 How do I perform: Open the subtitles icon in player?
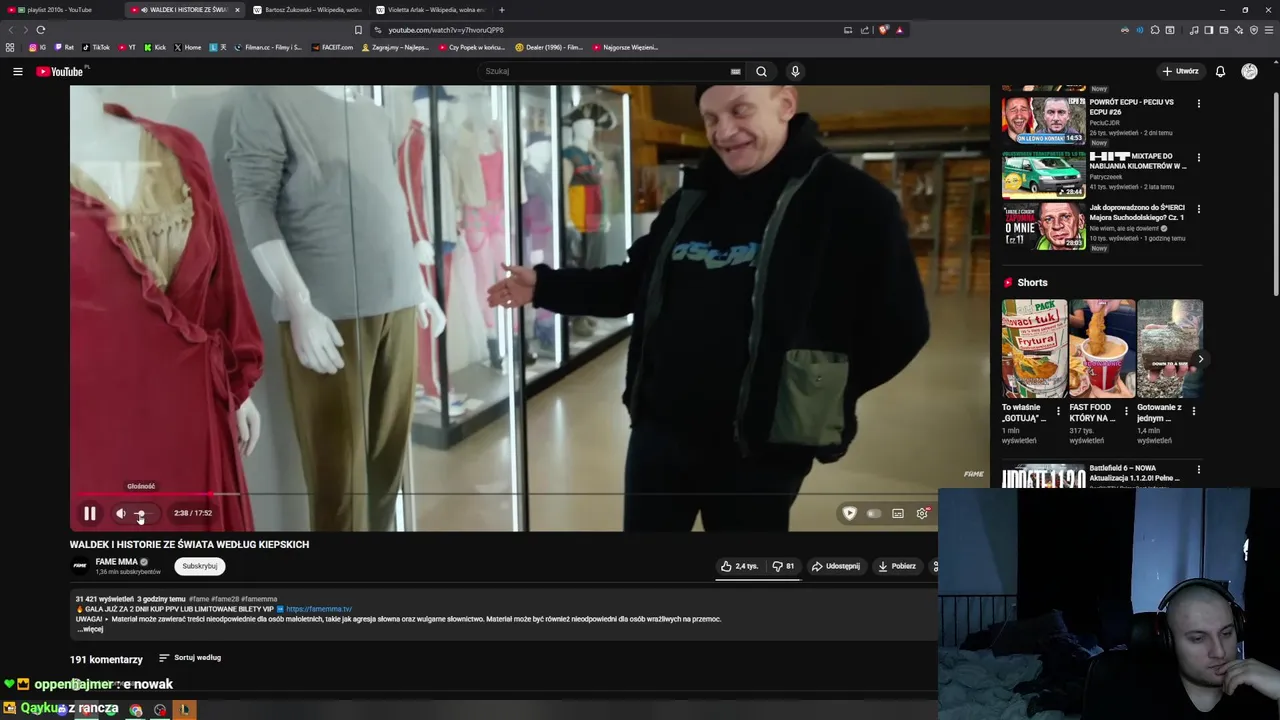tap(898, 513)
